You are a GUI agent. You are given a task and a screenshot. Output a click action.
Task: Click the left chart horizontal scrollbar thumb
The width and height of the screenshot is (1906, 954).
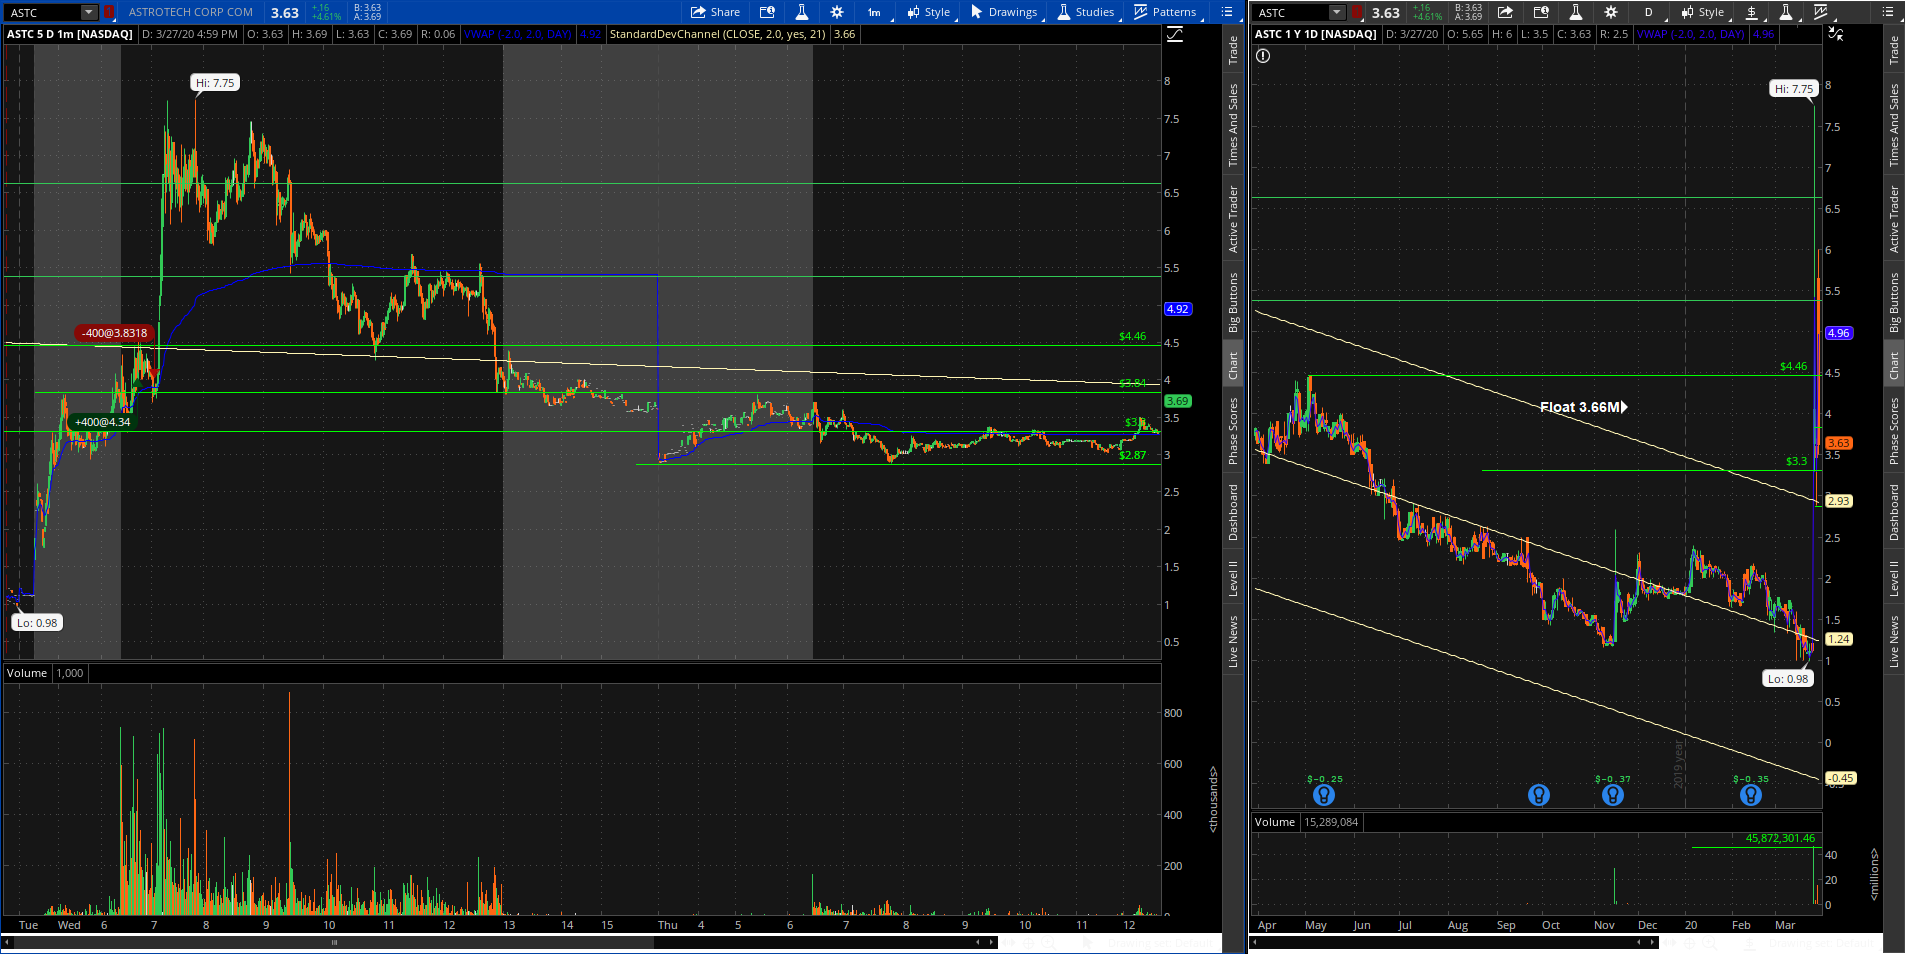tap(334, 942)
